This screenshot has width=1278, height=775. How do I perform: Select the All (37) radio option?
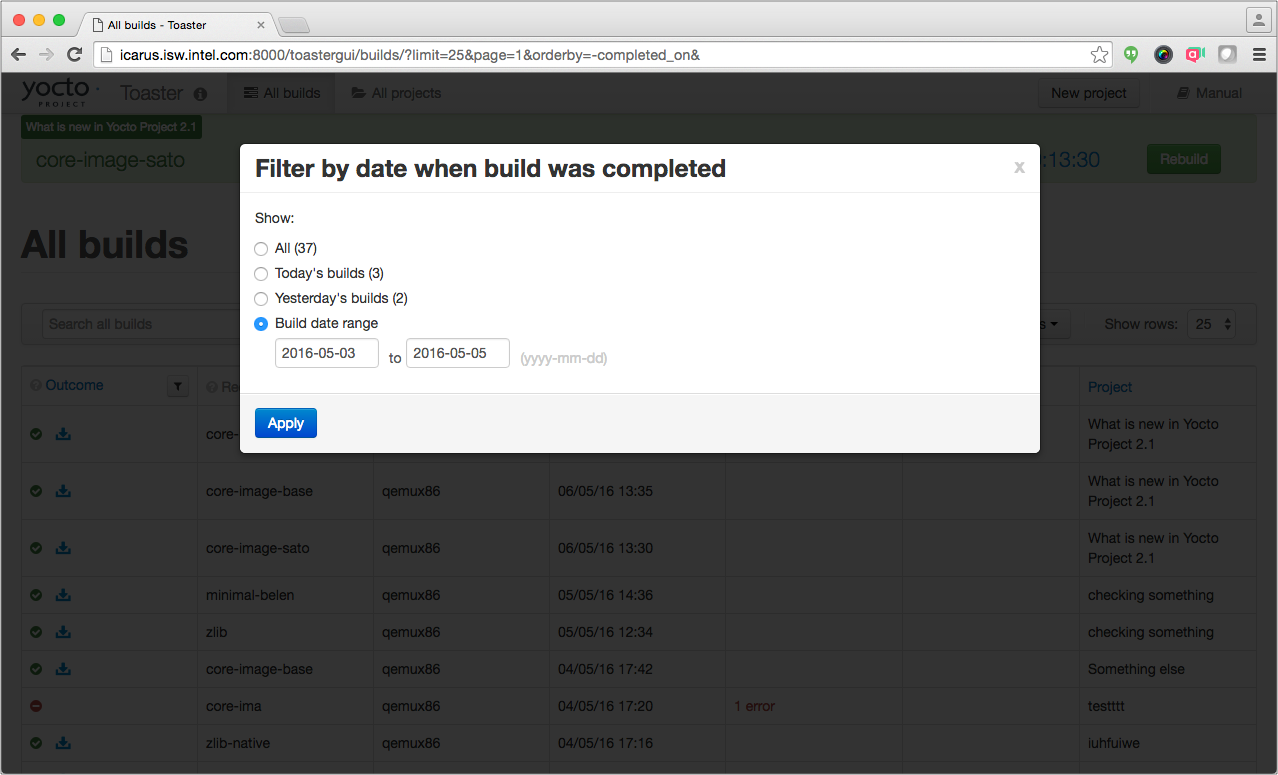click(261, 249)
